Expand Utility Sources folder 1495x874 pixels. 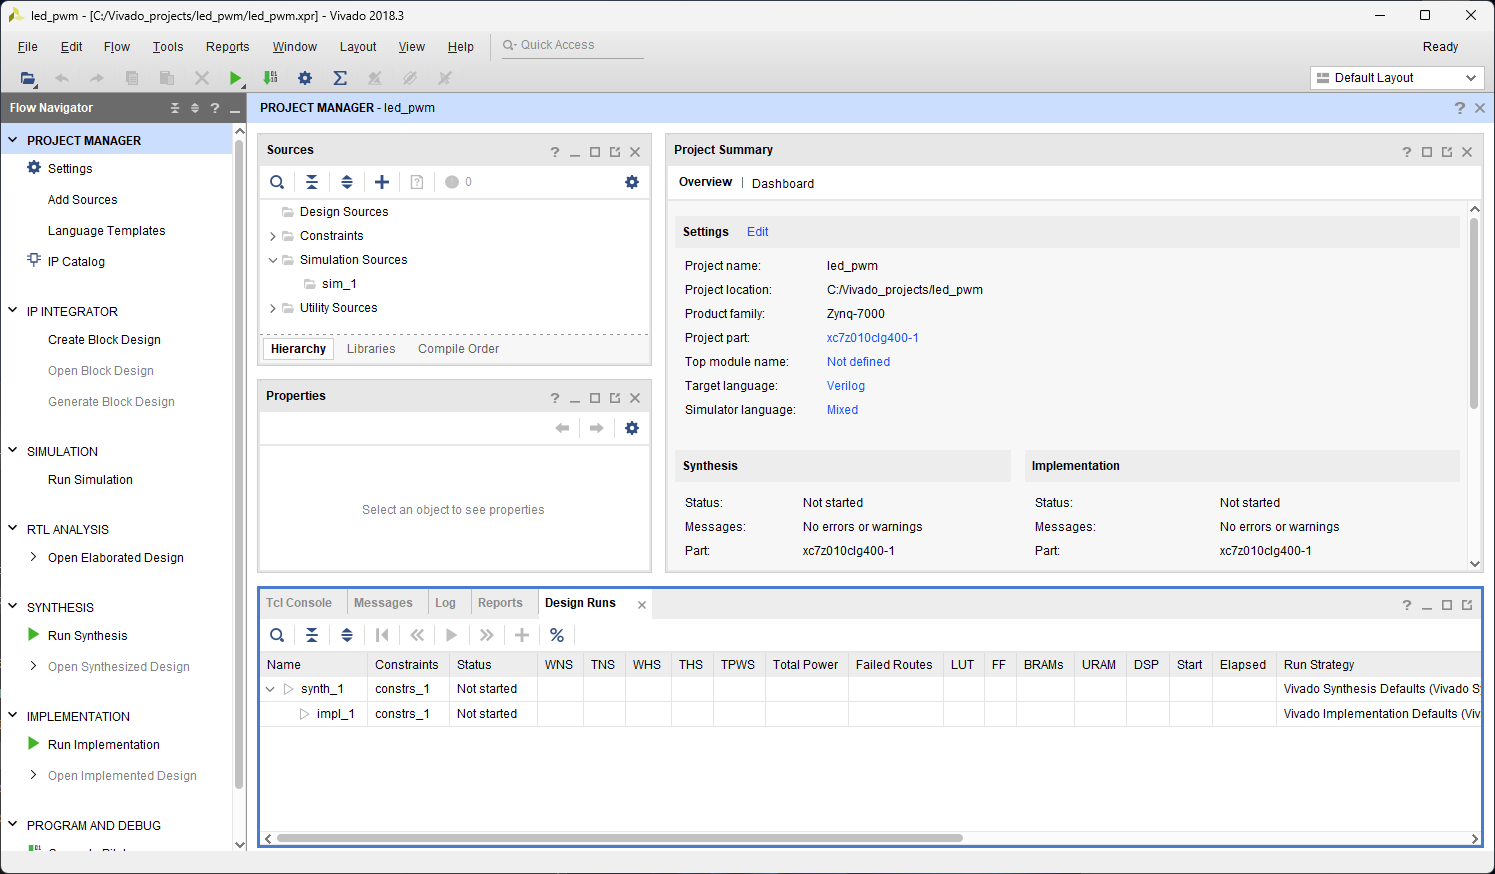(x=273, y=308)
